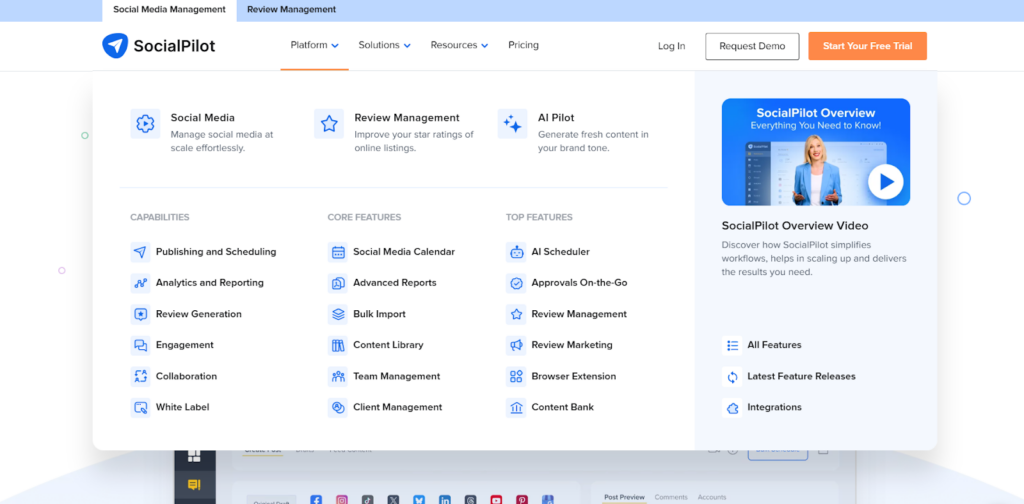The width and height of the screenshot is (1024, 504).
Task: Open the White Label link
Action: click(182, 407)
